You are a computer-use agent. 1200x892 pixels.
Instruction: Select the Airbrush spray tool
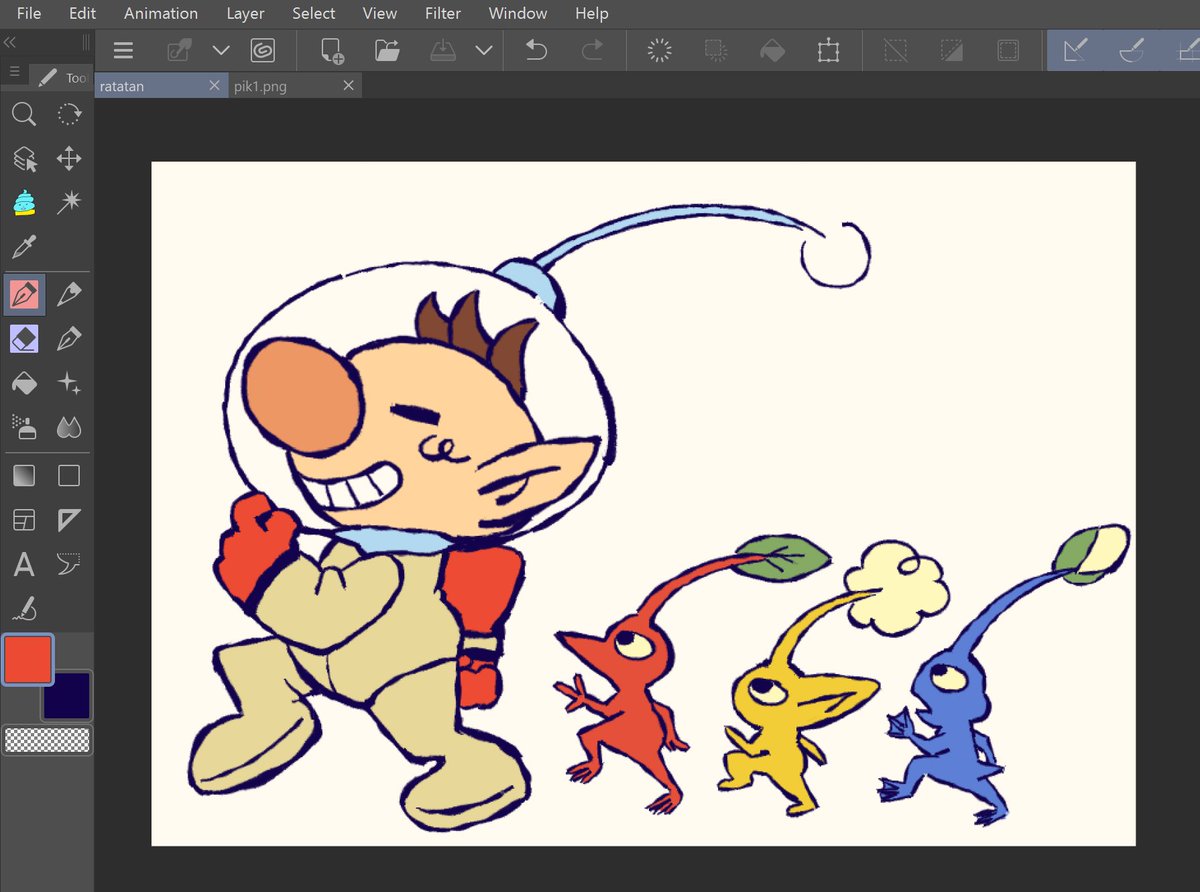(x=24, y=427)
